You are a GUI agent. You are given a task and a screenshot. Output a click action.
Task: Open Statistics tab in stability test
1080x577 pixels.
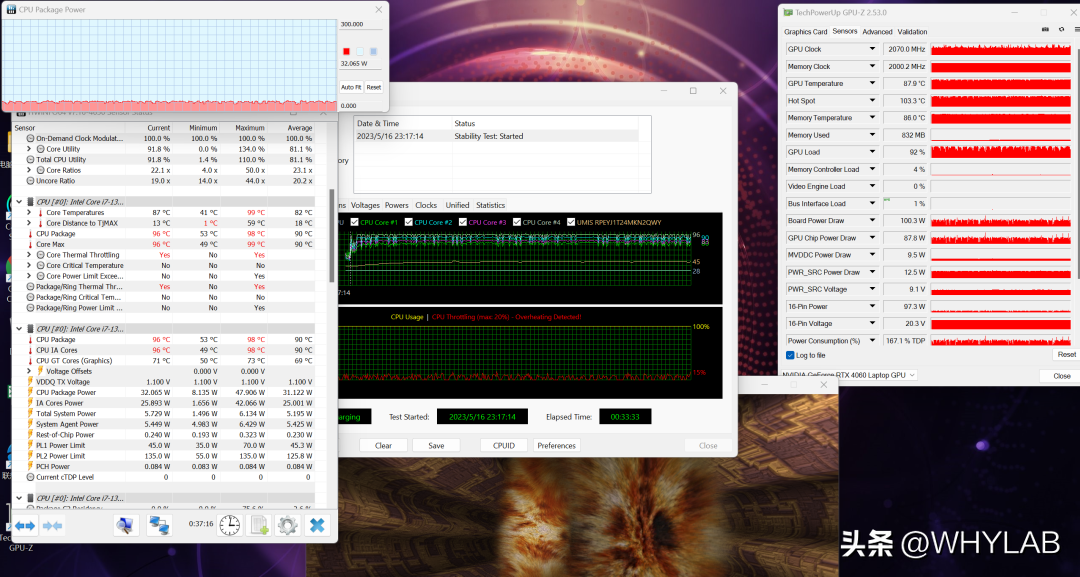pos(490,205)
